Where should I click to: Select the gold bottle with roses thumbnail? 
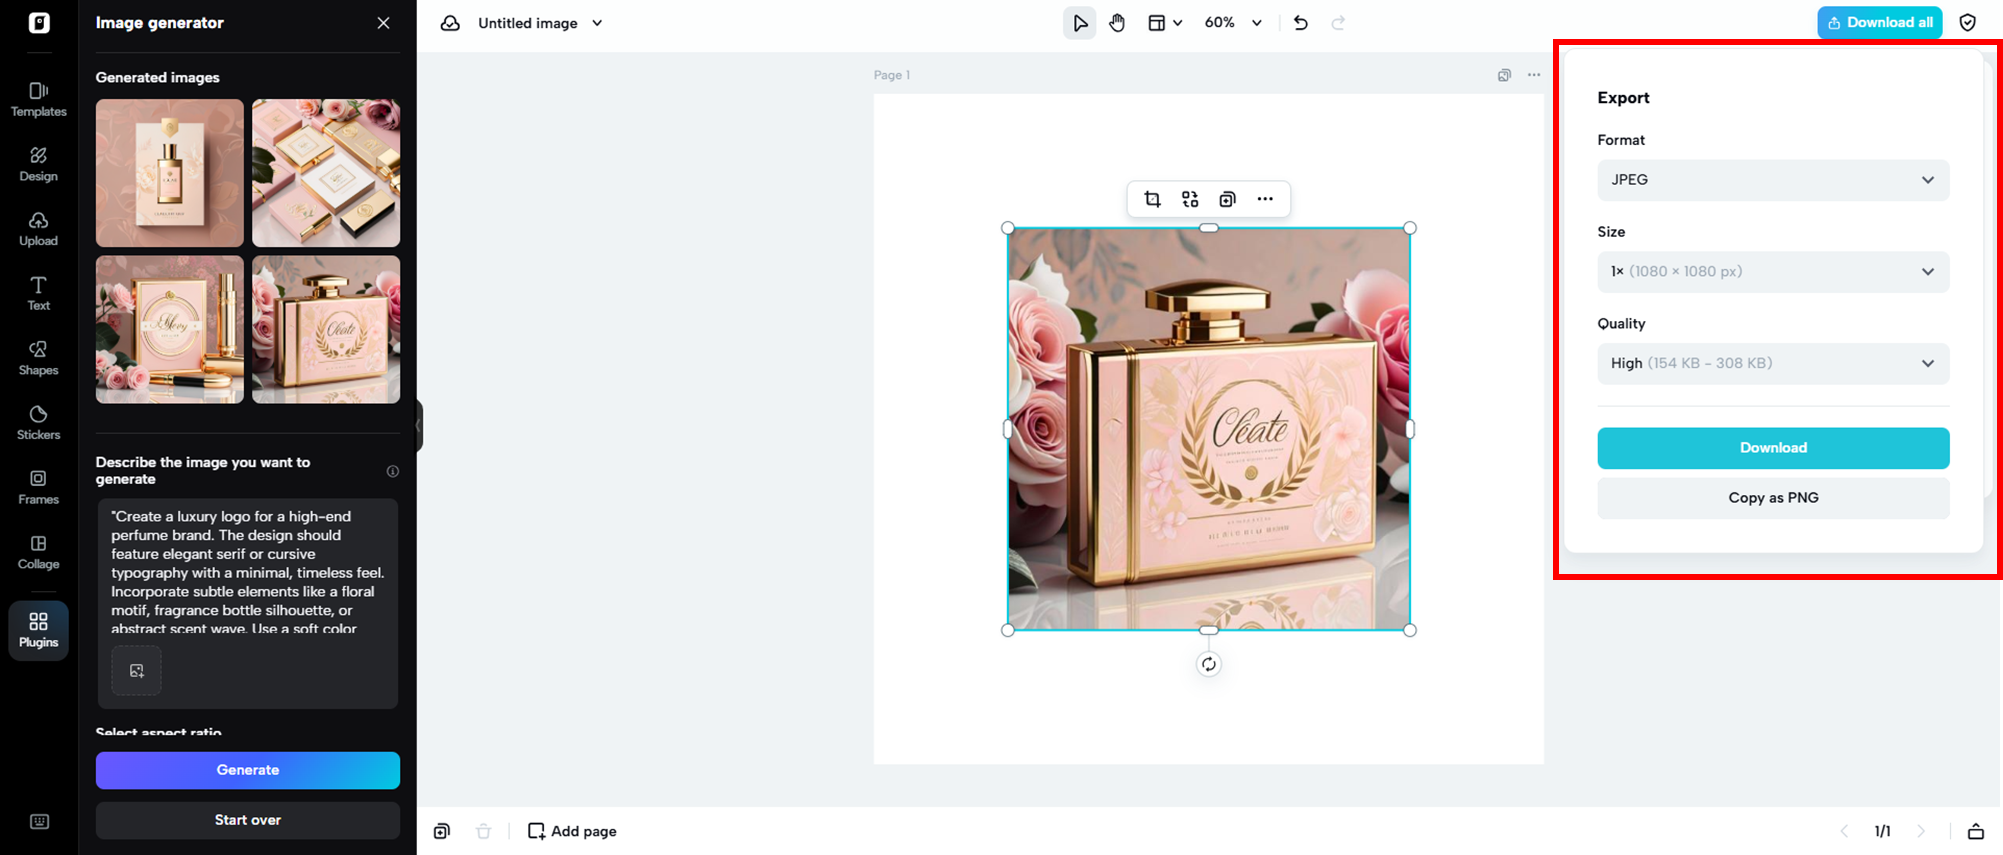[326, 329]
